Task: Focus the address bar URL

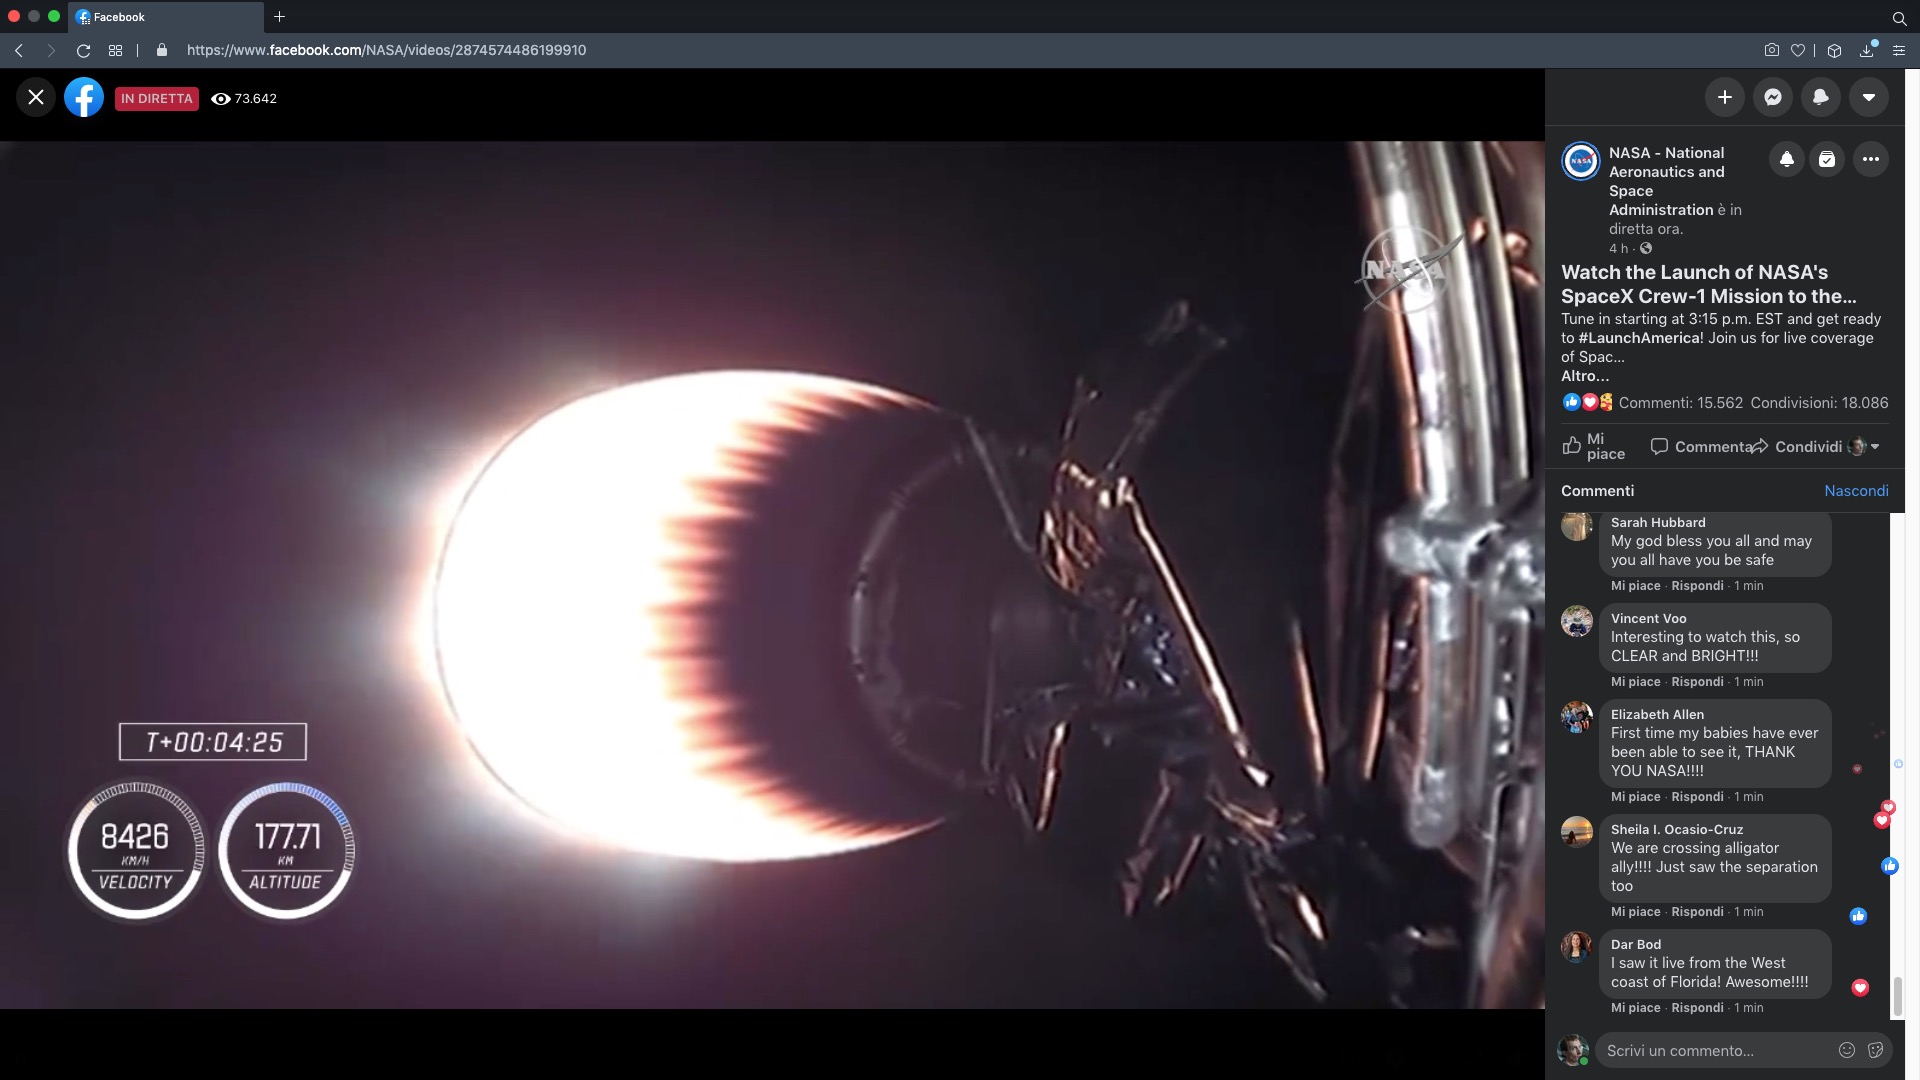Action: coord(386,50)
